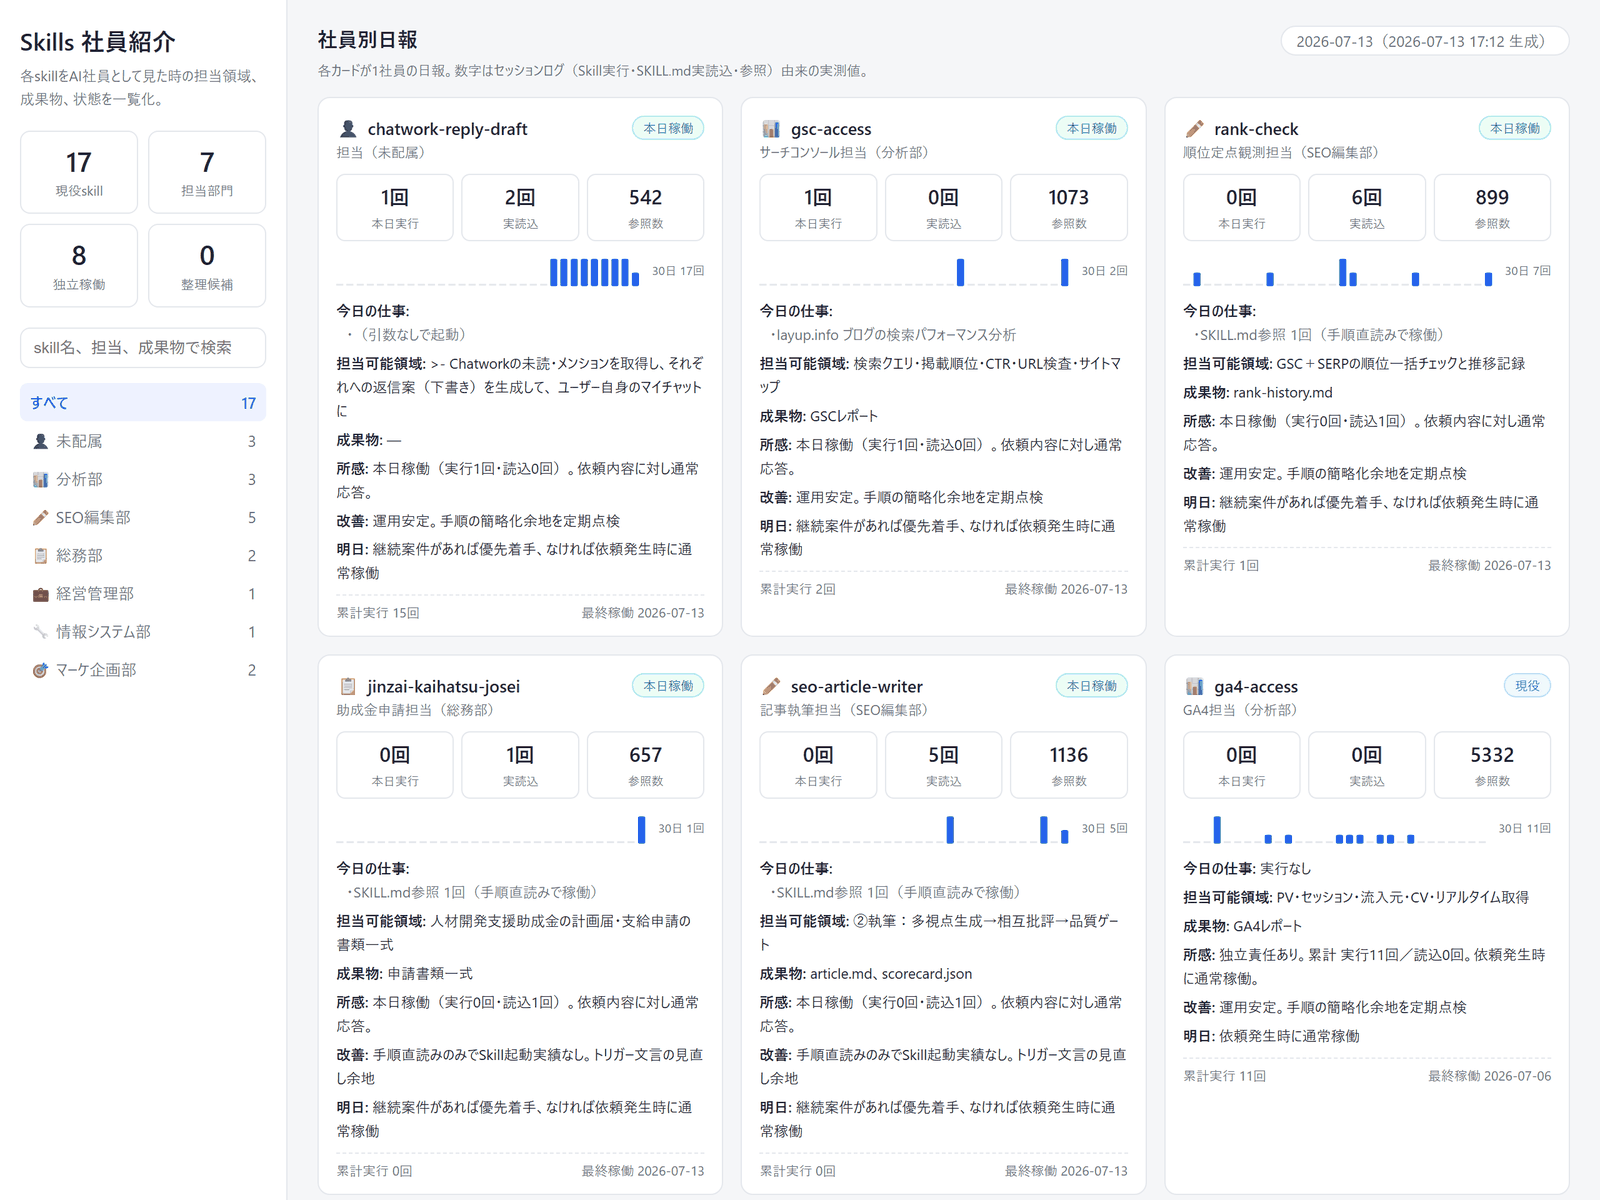Click the 2回 実読込 tile on chatwork-reply-draft
This screenshot has width=1600, height=1200.
coord(520,207)
